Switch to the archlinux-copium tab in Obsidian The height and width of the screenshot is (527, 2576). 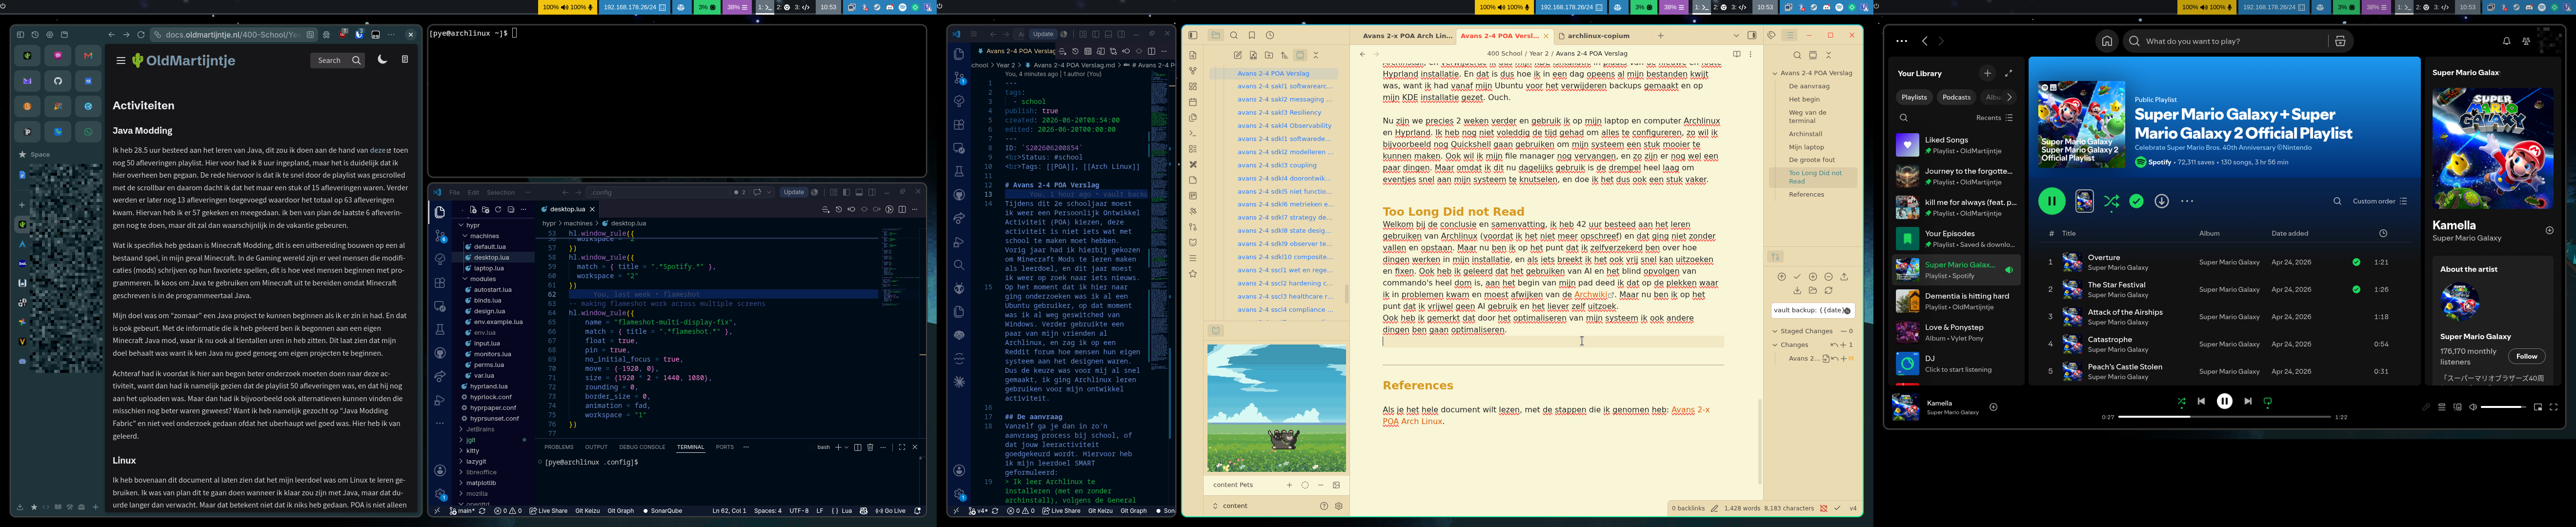tap(1598, 35)
